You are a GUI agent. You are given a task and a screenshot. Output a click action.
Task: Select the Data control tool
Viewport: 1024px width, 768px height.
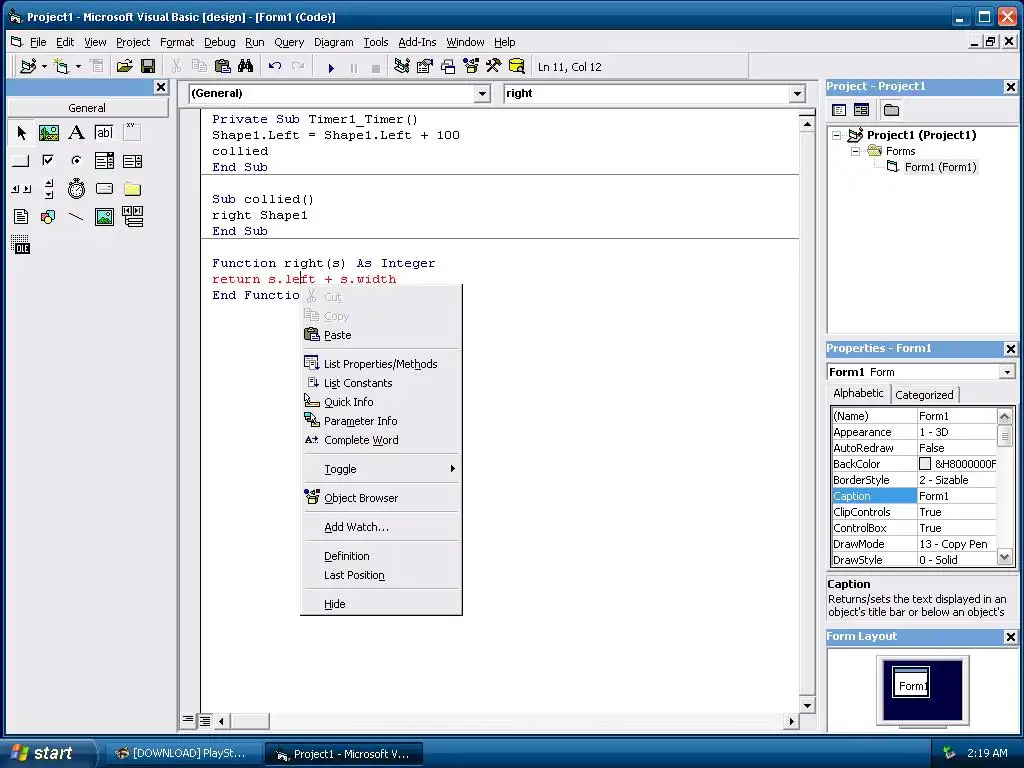pyautogui.click(x=132, y=217)
